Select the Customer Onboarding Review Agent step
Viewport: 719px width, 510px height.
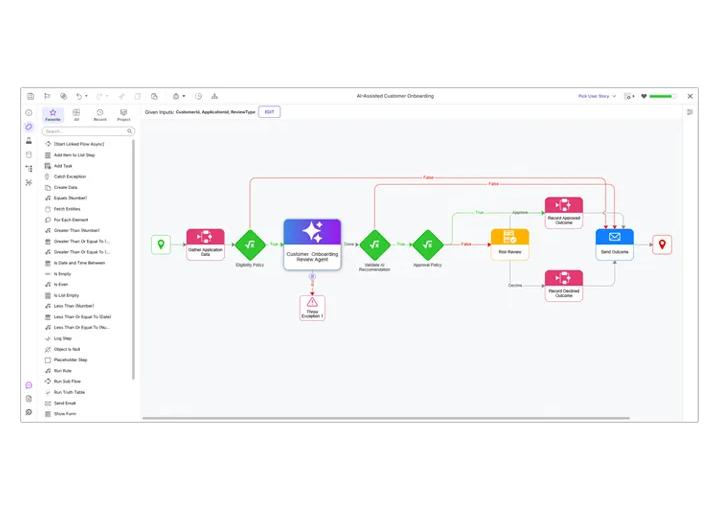click(x=312, y=244)
